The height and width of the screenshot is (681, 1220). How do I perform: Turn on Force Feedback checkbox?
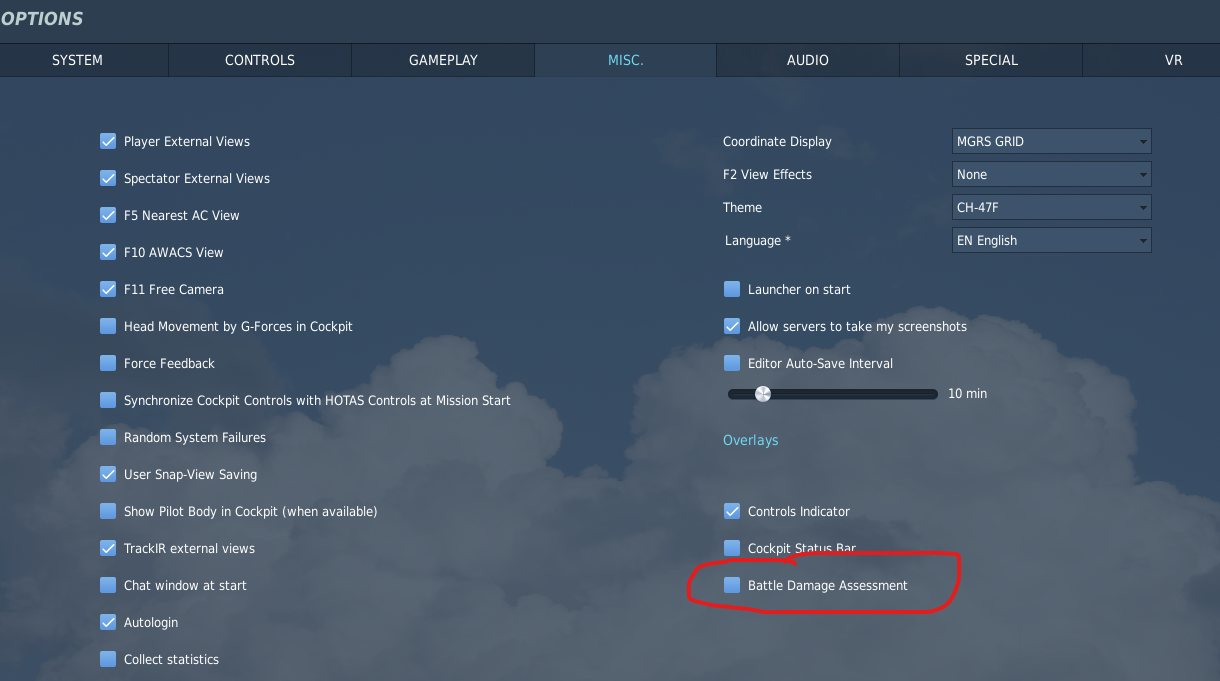108,363
